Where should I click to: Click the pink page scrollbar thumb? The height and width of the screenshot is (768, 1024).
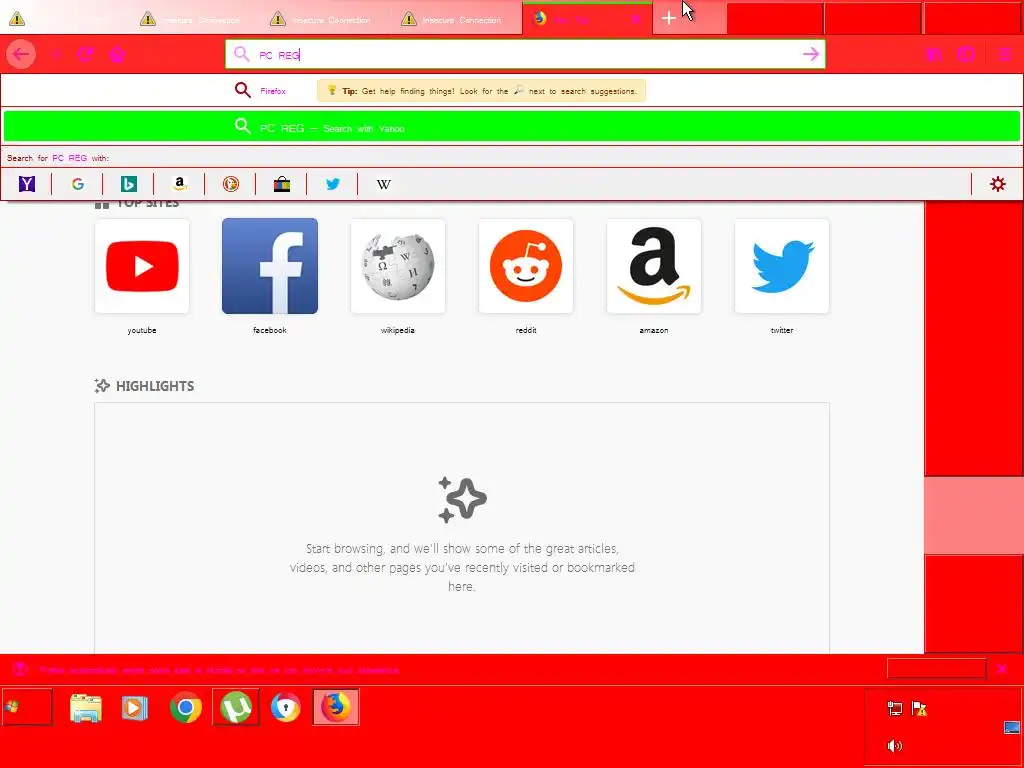click(x=974, y=515)
